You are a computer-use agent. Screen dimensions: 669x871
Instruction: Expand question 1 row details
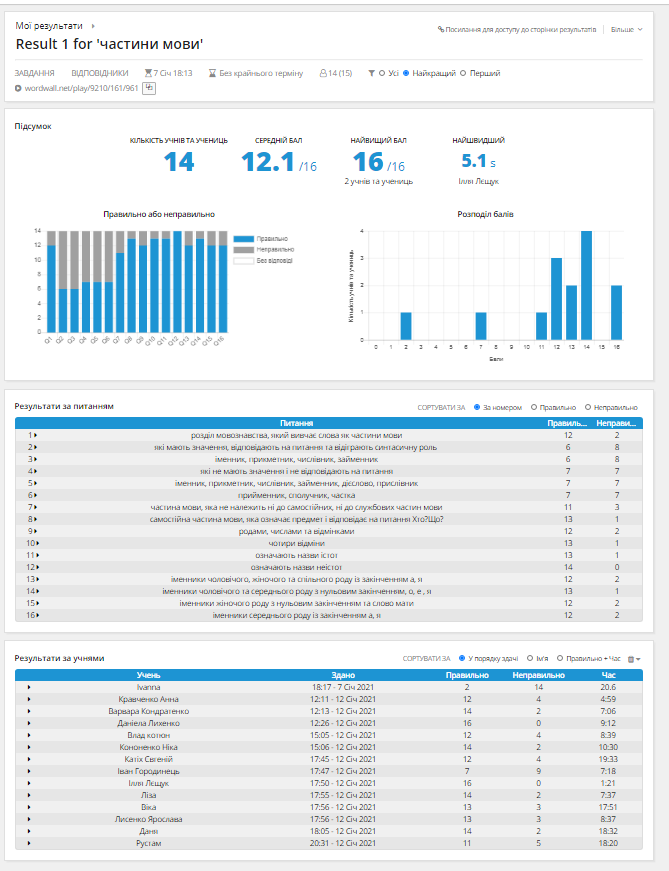tap(33, 435)
